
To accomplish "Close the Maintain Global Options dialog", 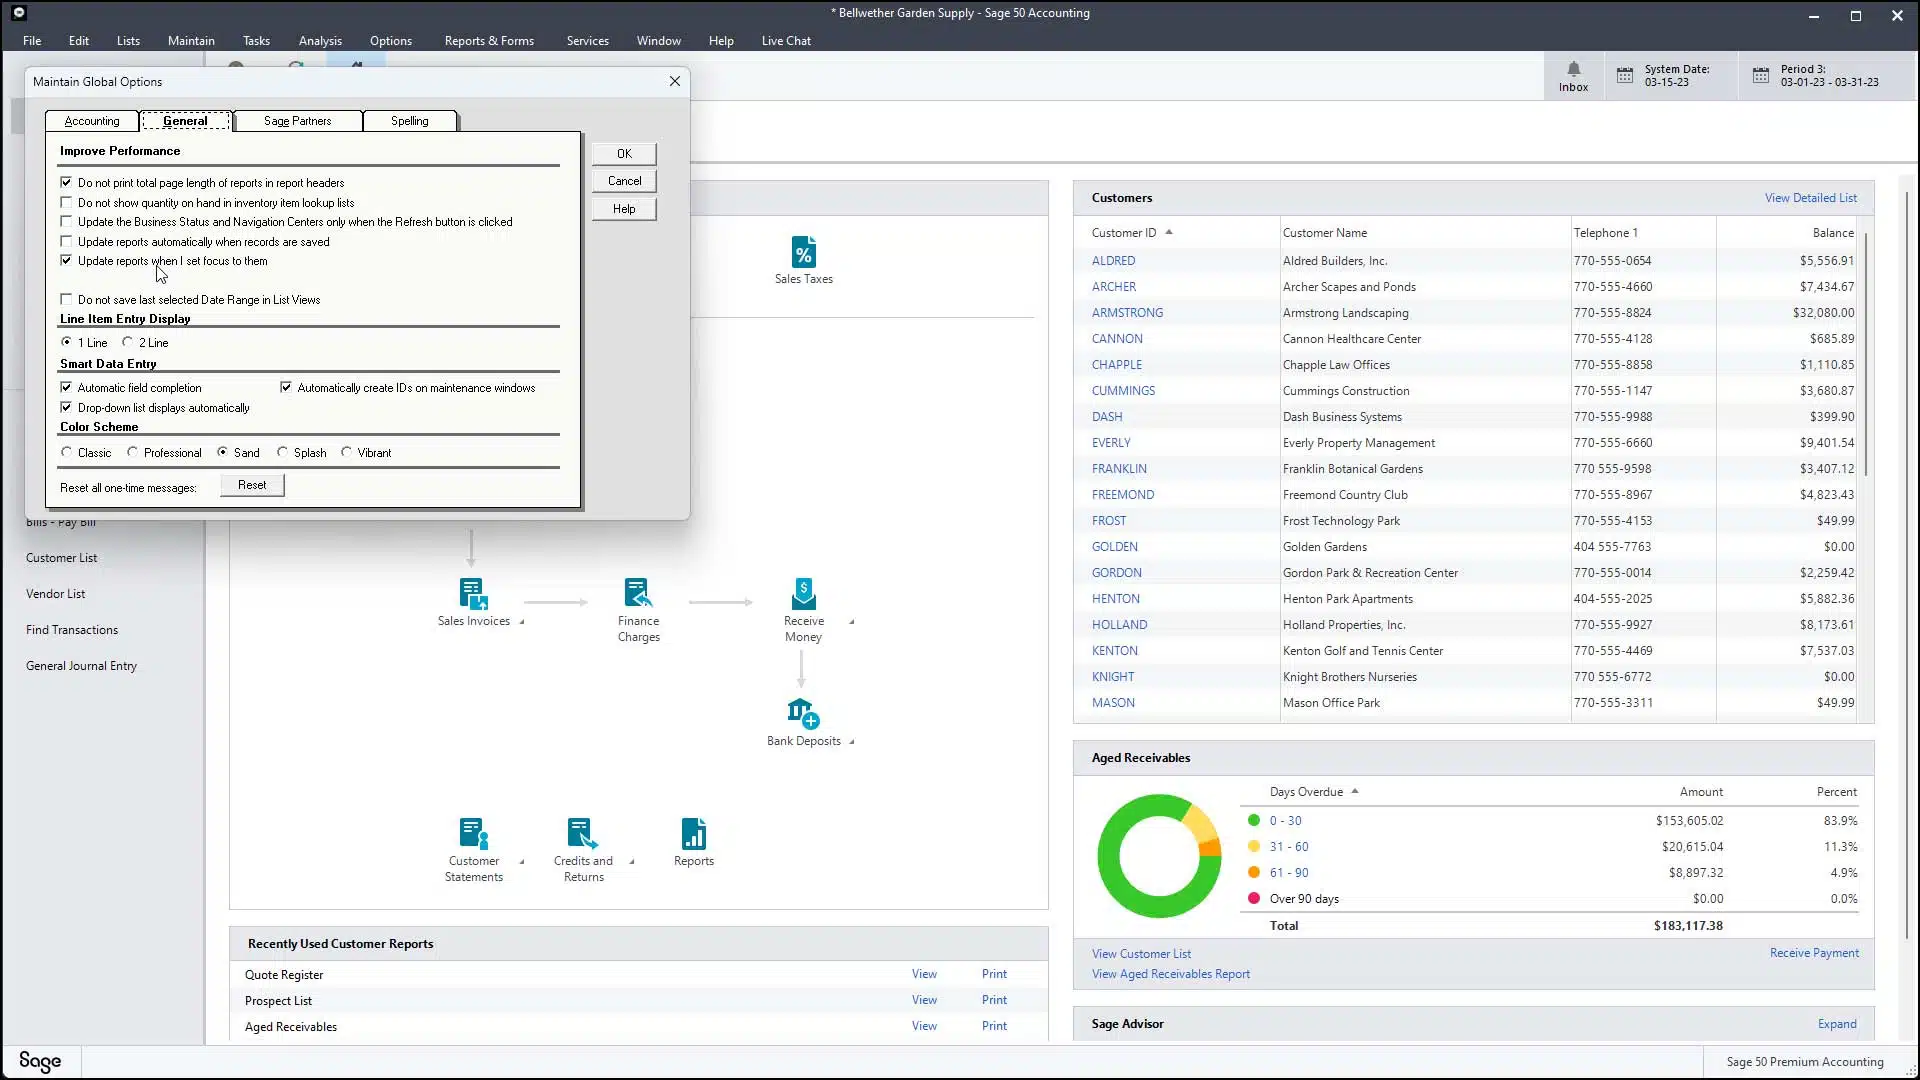I will [675, 81].
